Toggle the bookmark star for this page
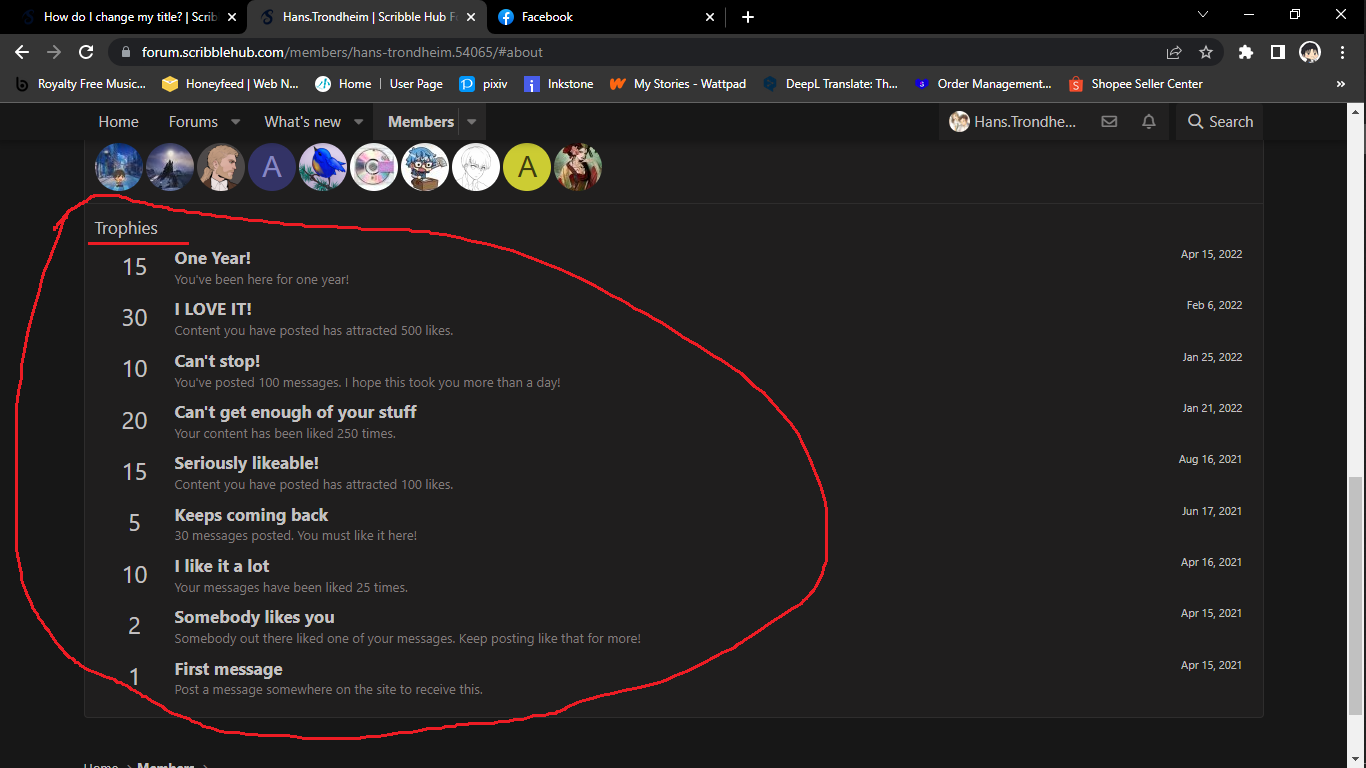 click(x=1206, y=51)
